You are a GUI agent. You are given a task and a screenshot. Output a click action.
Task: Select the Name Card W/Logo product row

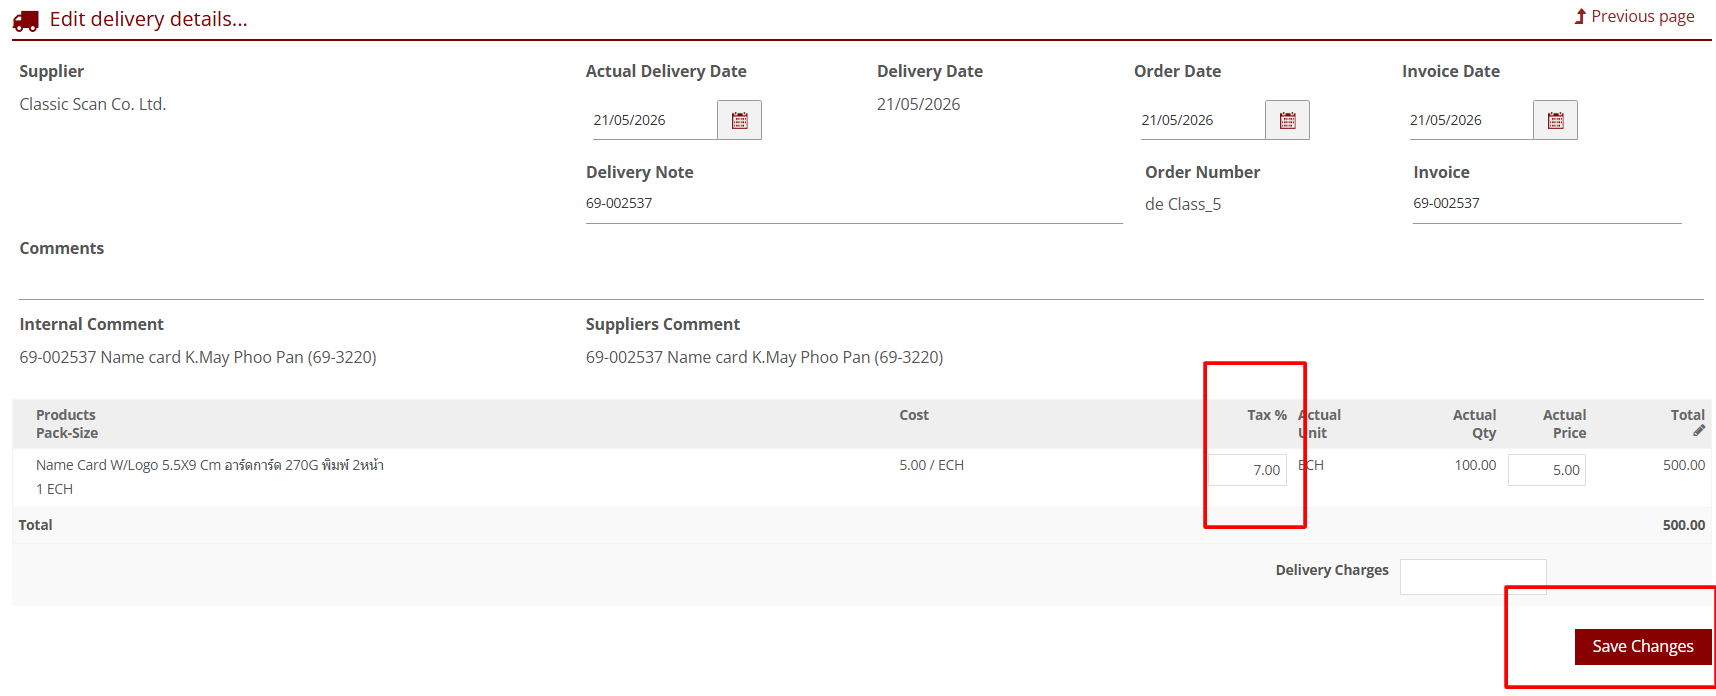click(x=861, y=477)
